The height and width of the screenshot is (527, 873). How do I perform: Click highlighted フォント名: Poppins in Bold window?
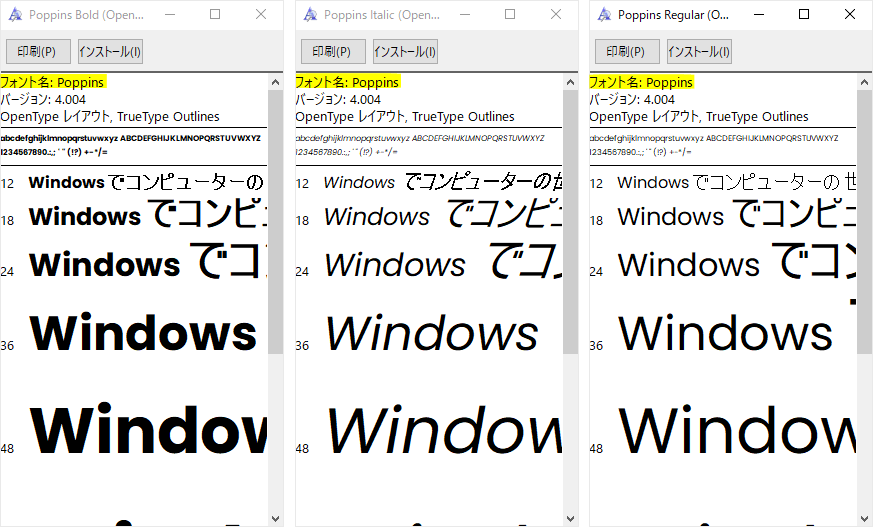(53, 82)
